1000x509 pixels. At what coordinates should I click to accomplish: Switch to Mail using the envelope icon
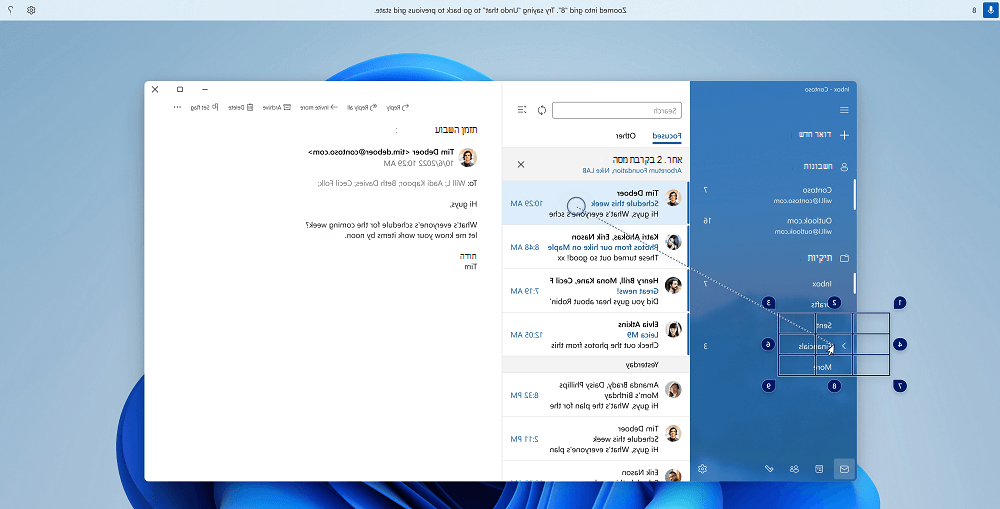point(844,469)
